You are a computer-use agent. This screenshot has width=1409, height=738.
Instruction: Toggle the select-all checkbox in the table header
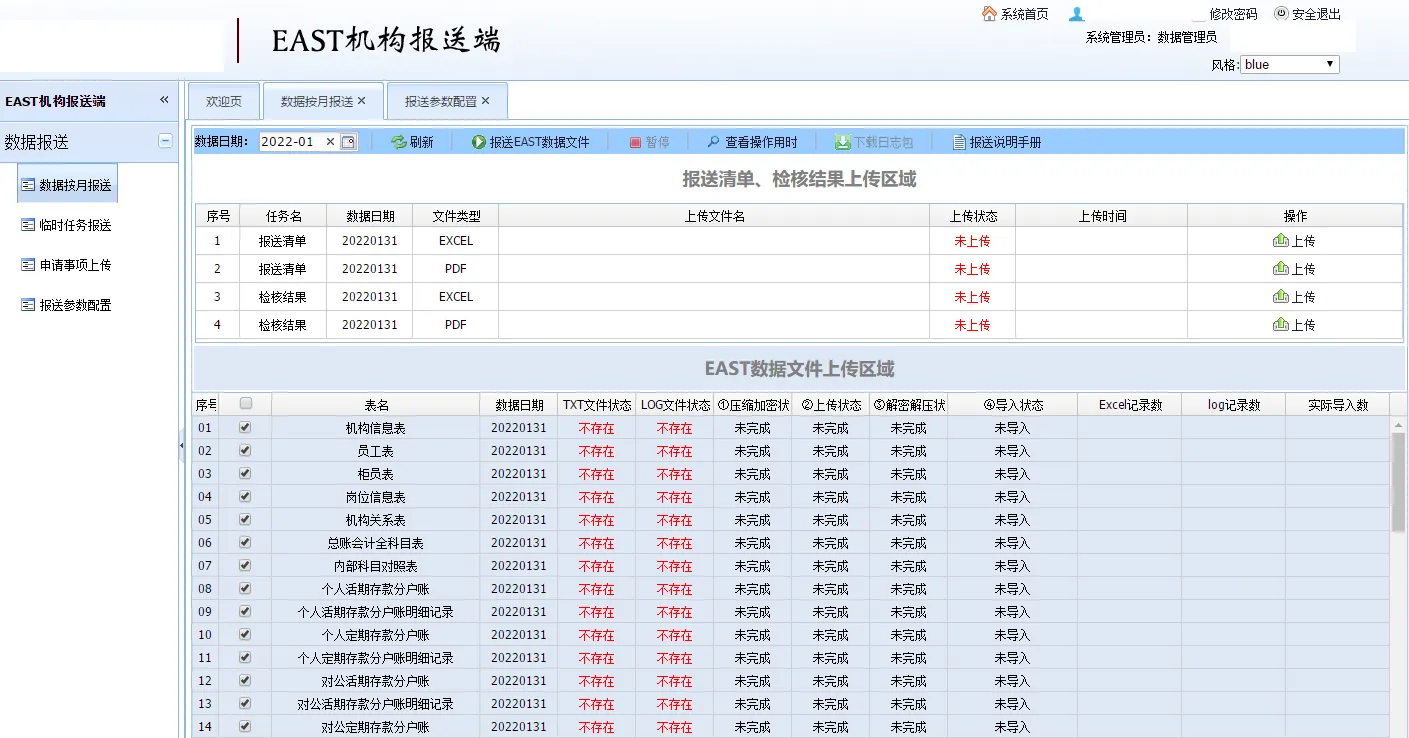click(x=246, y=404)
